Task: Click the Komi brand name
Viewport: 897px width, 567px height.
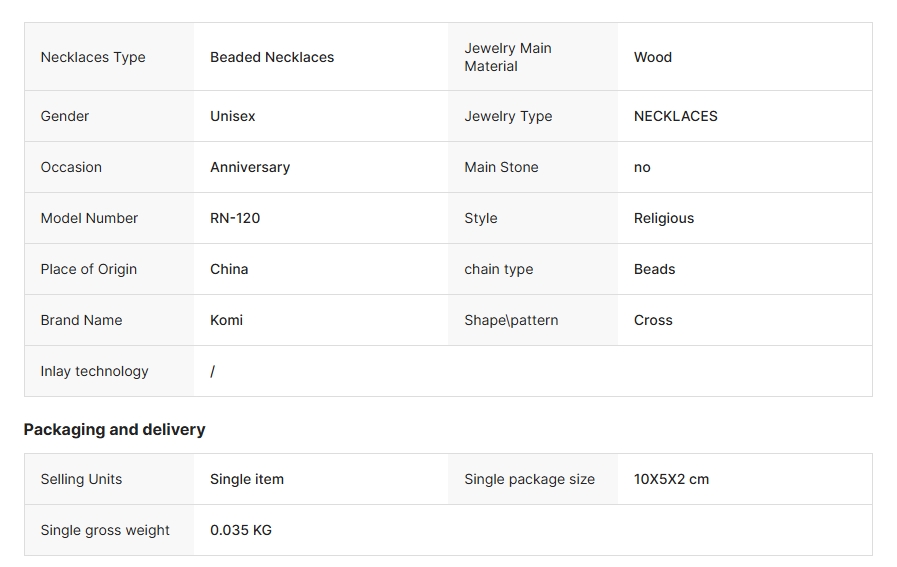Action: point(226,320)
